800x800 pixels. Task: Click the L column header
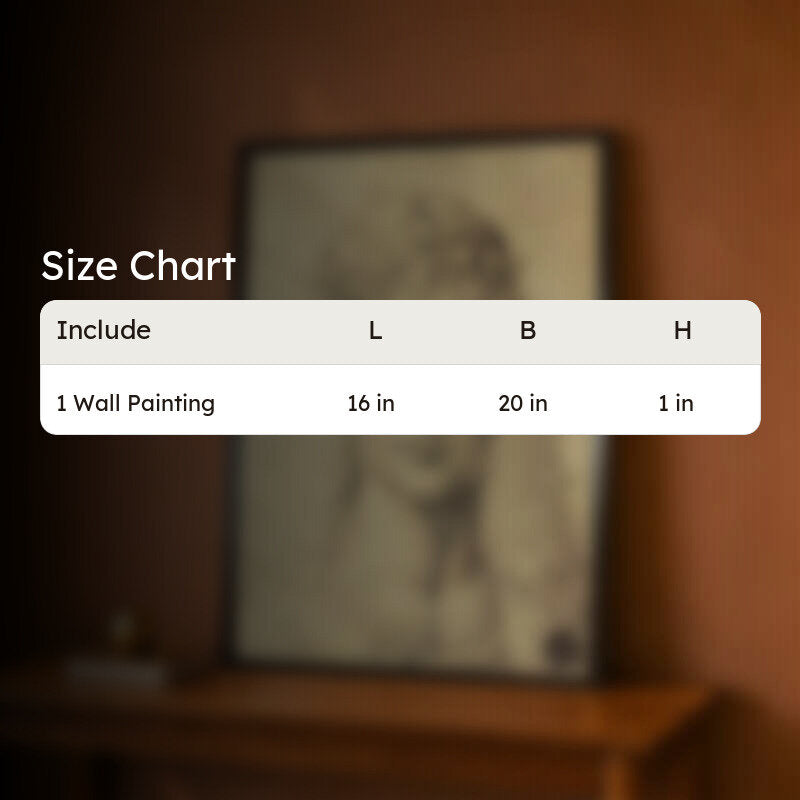[x=376, y=331]
